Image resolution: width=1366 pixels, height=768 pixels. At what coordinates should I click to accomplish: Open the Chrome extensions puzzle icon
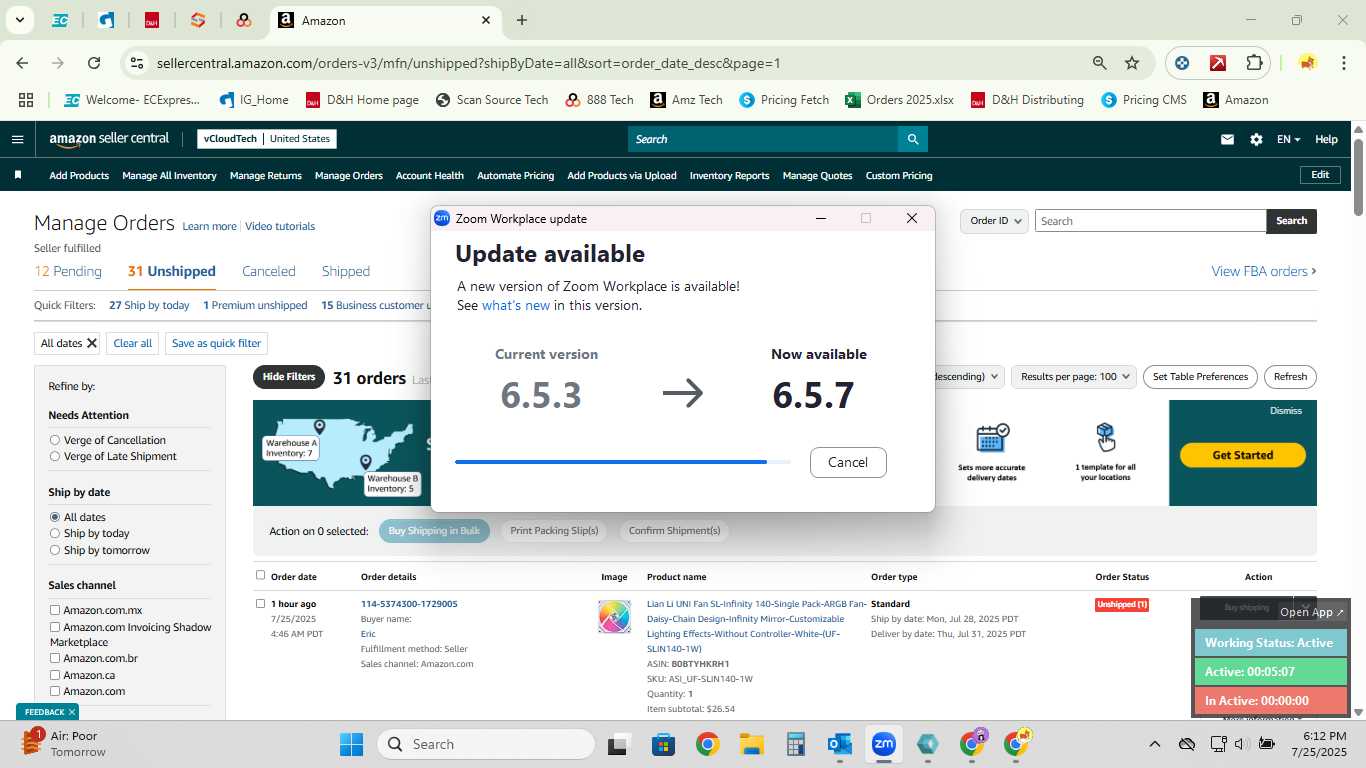pos(1254,63)
